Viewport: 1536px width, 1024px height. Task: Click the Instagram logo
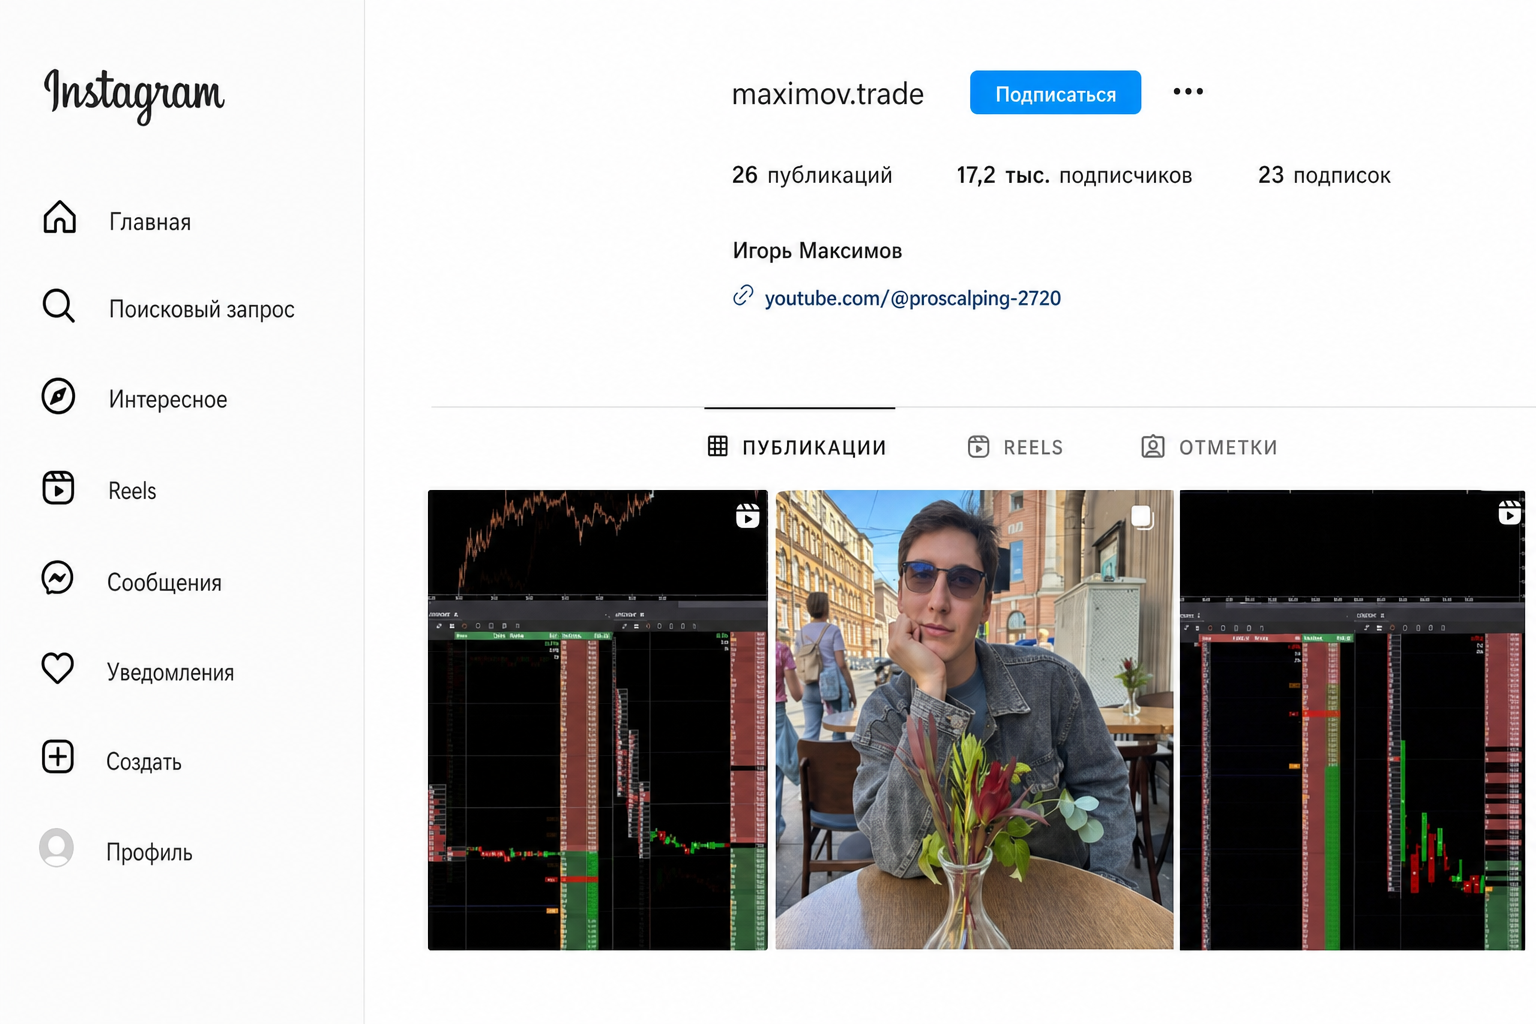[x=134, y=95]
